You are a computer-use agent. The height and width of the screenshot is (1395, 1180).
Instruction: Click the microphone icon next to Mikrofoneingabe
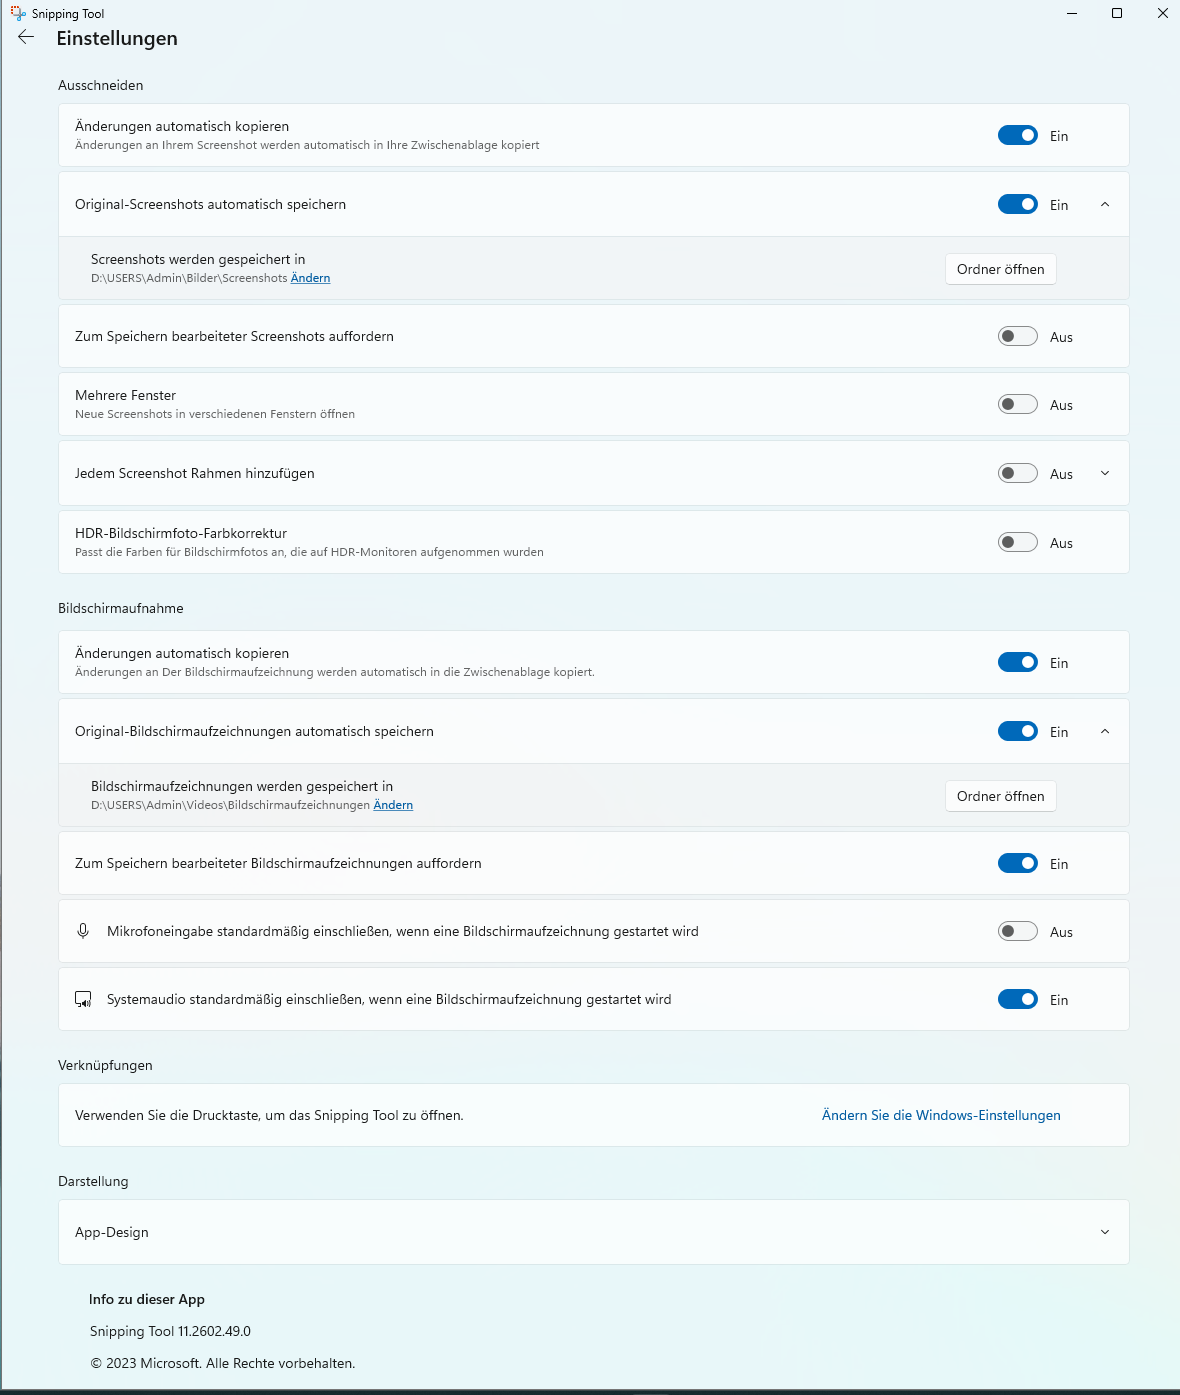[x=83, y=931]
